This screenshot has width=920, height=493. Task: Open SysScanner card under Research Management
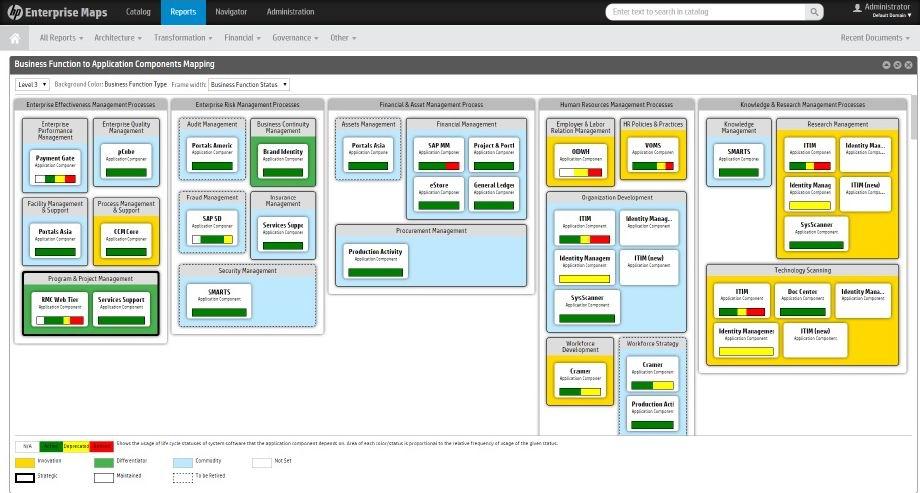pyautogui.click(x=816, y=235)
